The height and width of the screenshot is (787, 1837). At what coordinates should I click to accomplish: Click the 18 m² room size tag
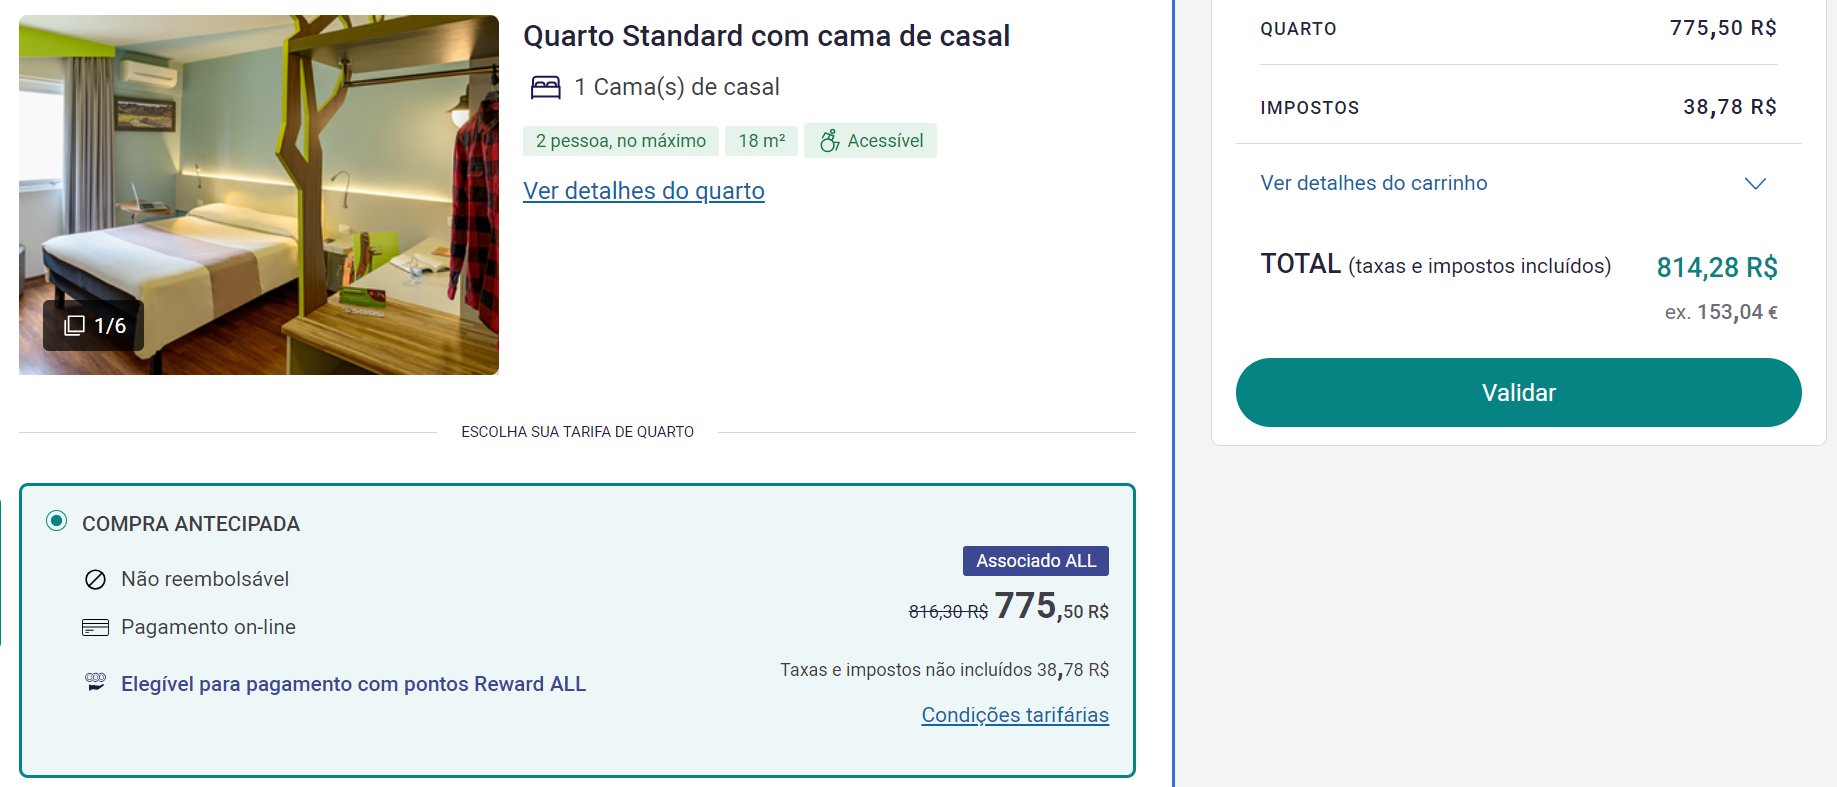coord(762,141)
